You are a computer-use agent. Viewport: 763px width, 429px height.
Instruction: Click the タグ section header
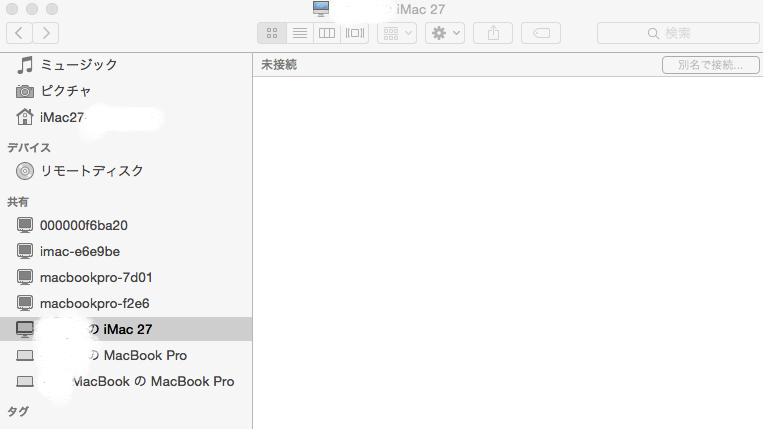point(18,411)
